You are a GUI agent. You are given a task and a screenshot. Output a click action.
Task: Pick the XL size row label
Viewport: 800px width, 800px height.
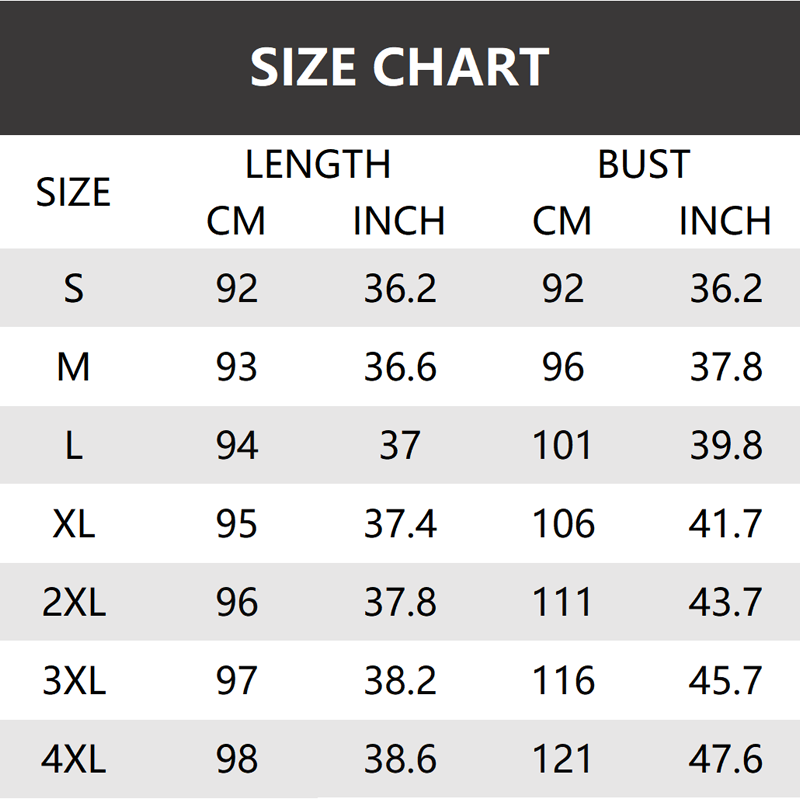click(x=73, y=524)
